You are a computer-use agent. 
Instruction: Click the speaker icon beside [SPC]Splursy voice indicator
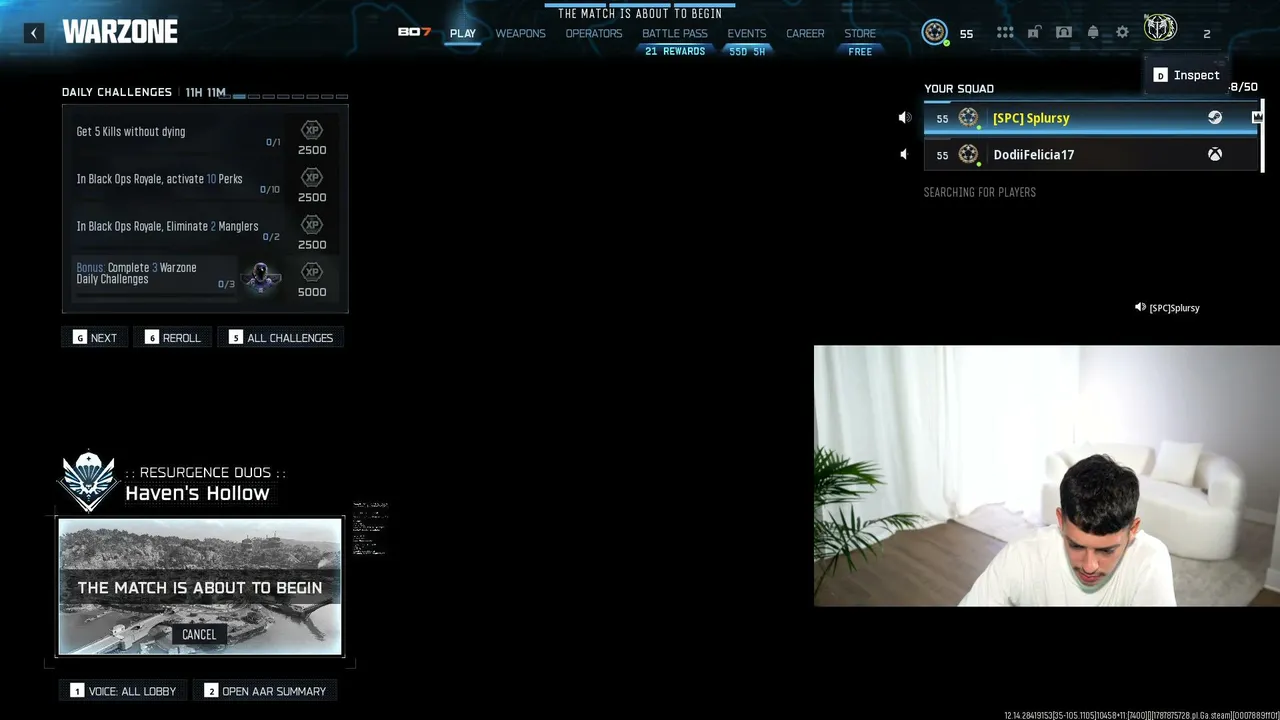pos(1140,307)
